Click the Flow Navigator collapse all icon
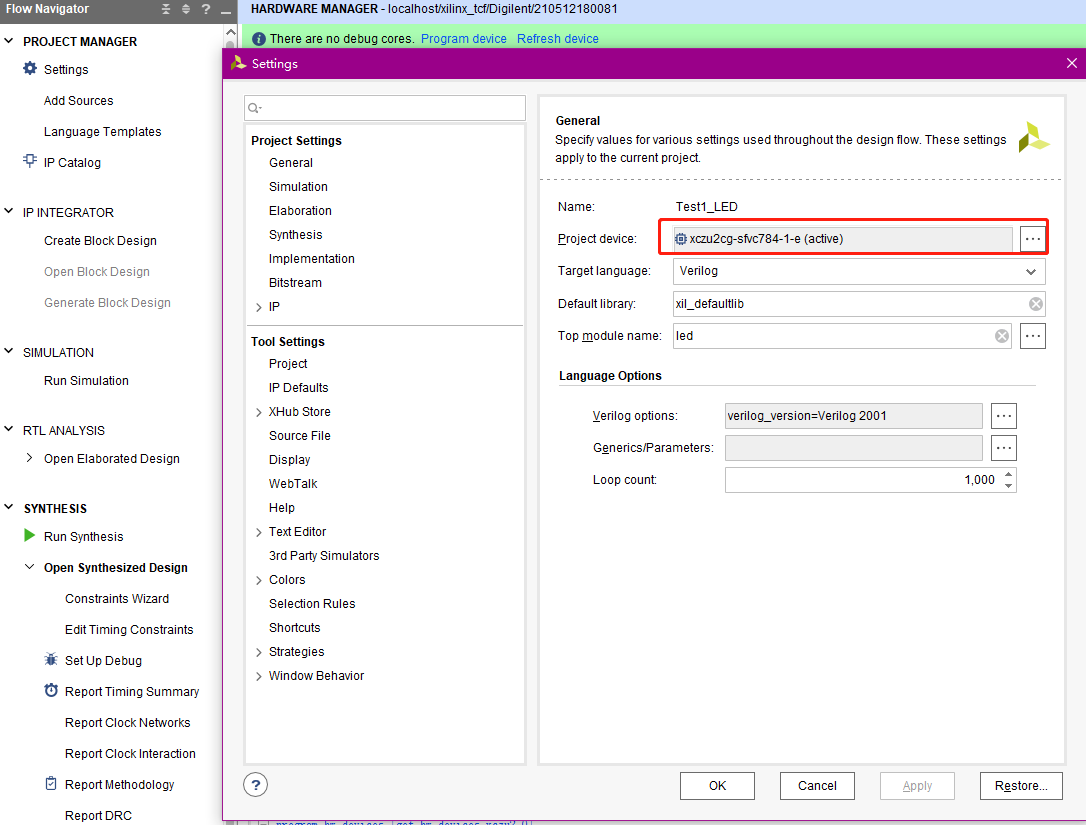 pos(166,9)
